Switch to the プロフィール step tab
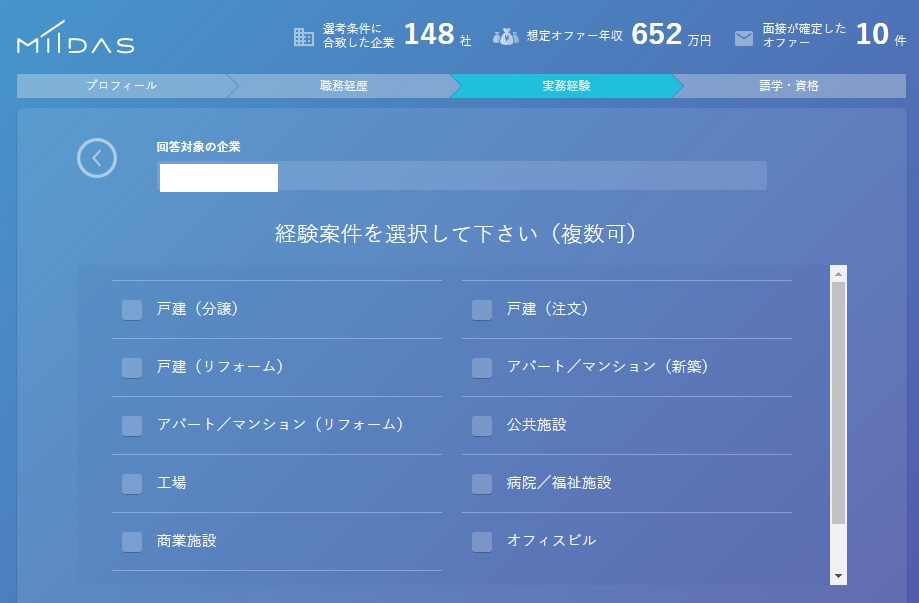Viewport: 919px width, 603px height. (x=122, y=86)
